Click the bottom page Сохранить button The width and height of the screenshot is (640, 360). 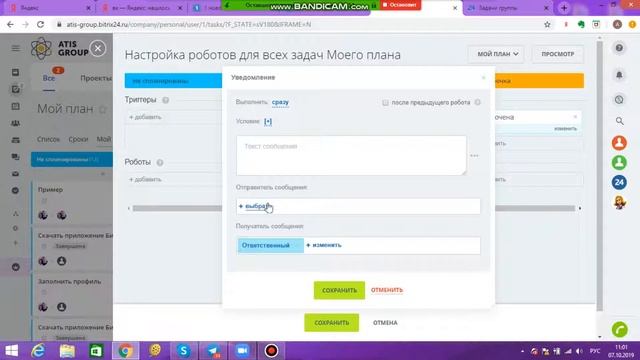(331, 322)
